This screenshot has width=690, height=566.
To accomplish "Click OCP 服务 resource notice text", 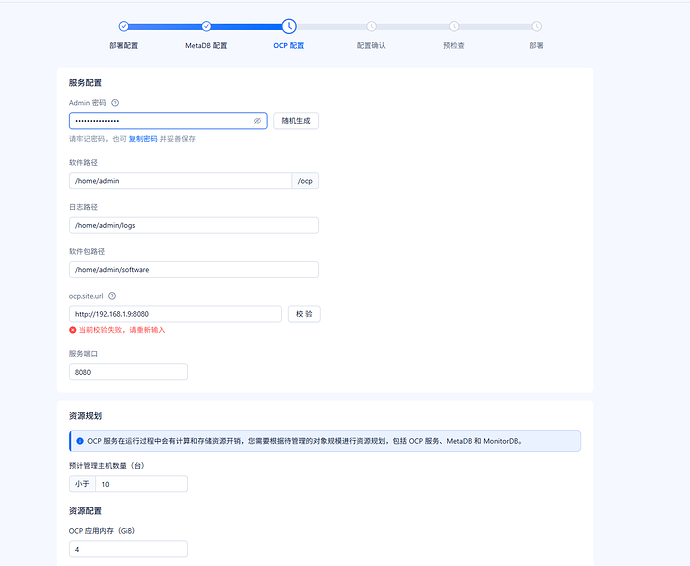I will (x=306, y=441).
